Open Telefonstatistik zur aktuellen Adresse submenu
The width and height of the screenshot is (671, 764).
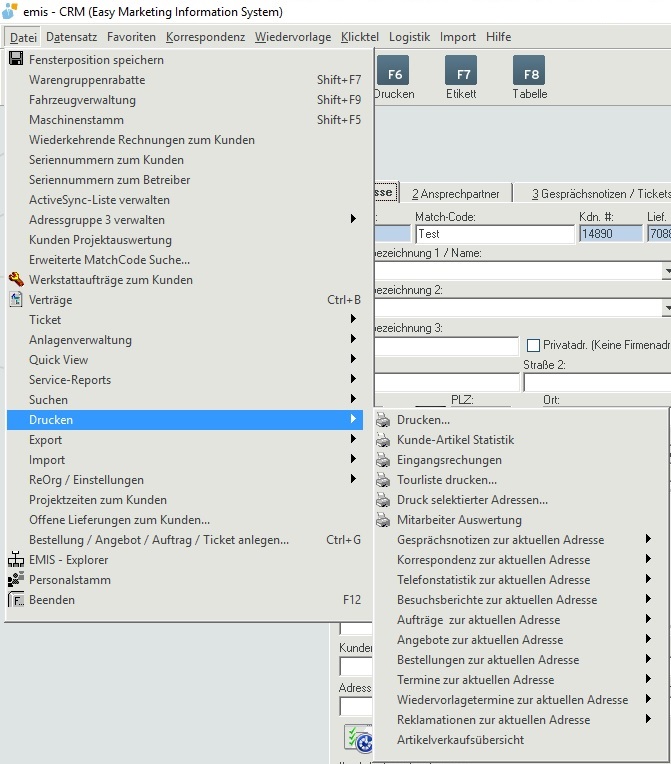(520, 579)
